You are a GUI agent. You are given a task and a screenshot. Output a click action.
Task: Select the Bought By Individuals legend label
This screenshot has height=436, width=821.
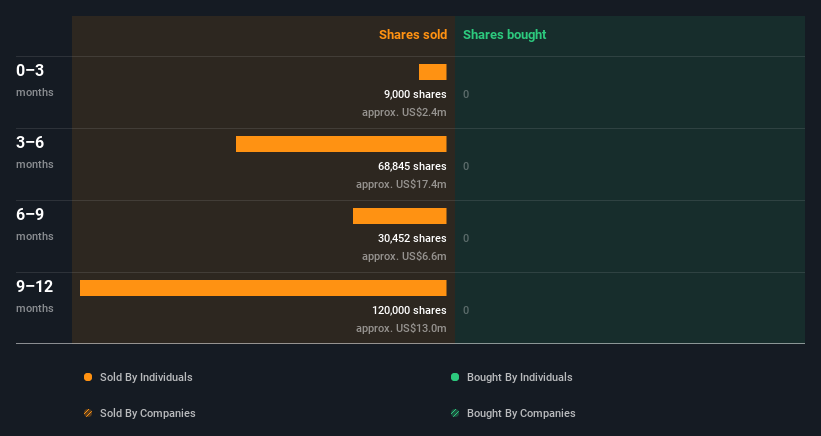(x=519, y=377)
